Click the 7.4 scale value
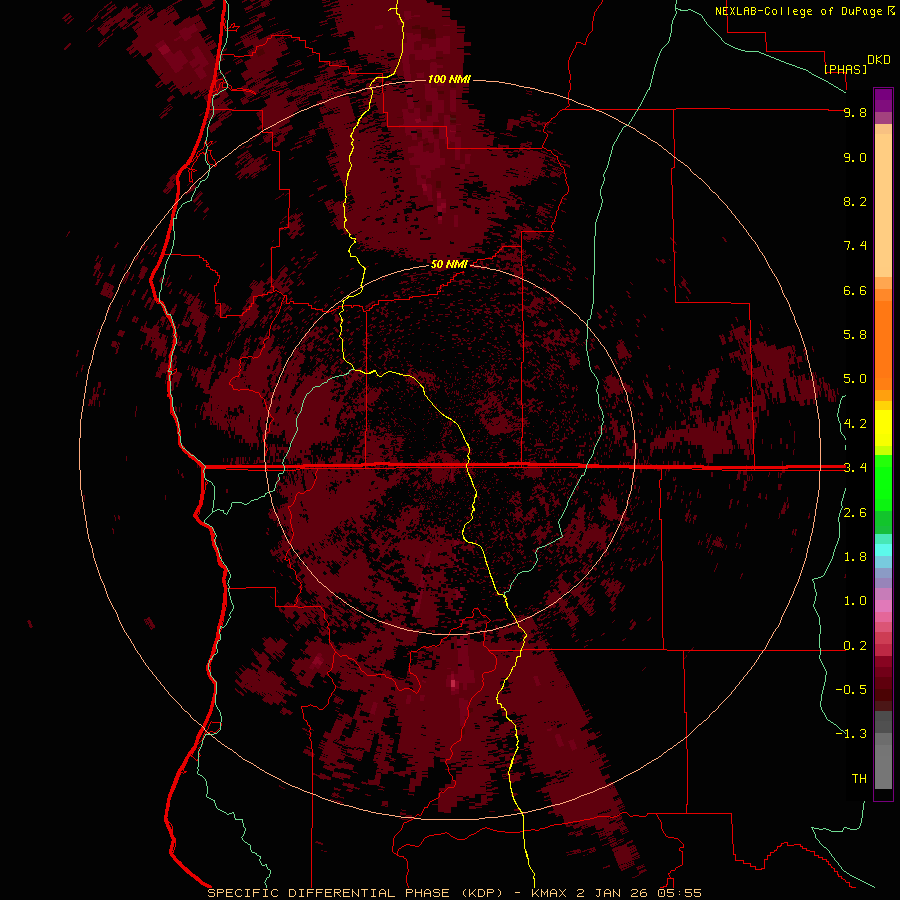Image resolution: width=900 pixels, height=900 pixels. click(855, 246)
